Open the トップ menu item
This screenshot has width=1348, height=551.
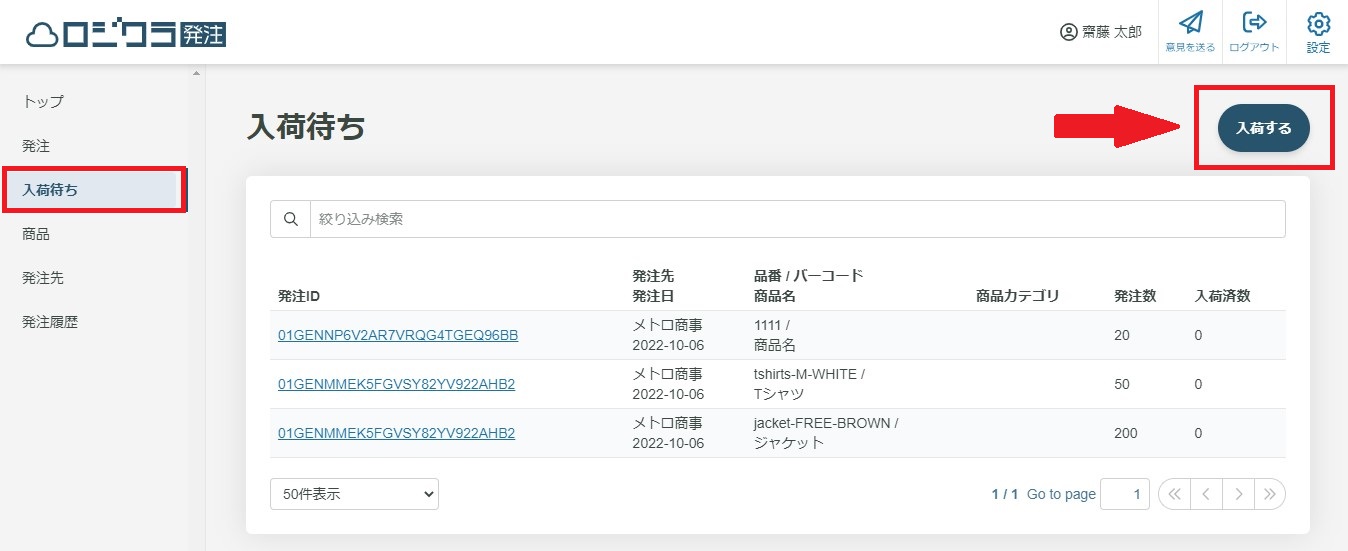pos(43,102)
